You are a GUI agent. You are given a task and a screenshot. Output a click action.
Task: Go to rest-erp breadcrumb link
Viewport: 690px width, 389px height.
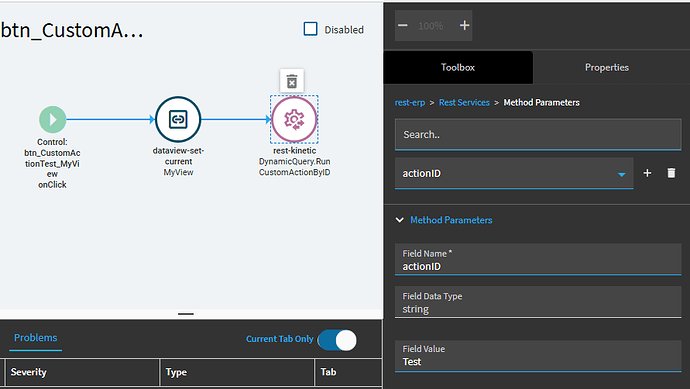click(410, 103)
